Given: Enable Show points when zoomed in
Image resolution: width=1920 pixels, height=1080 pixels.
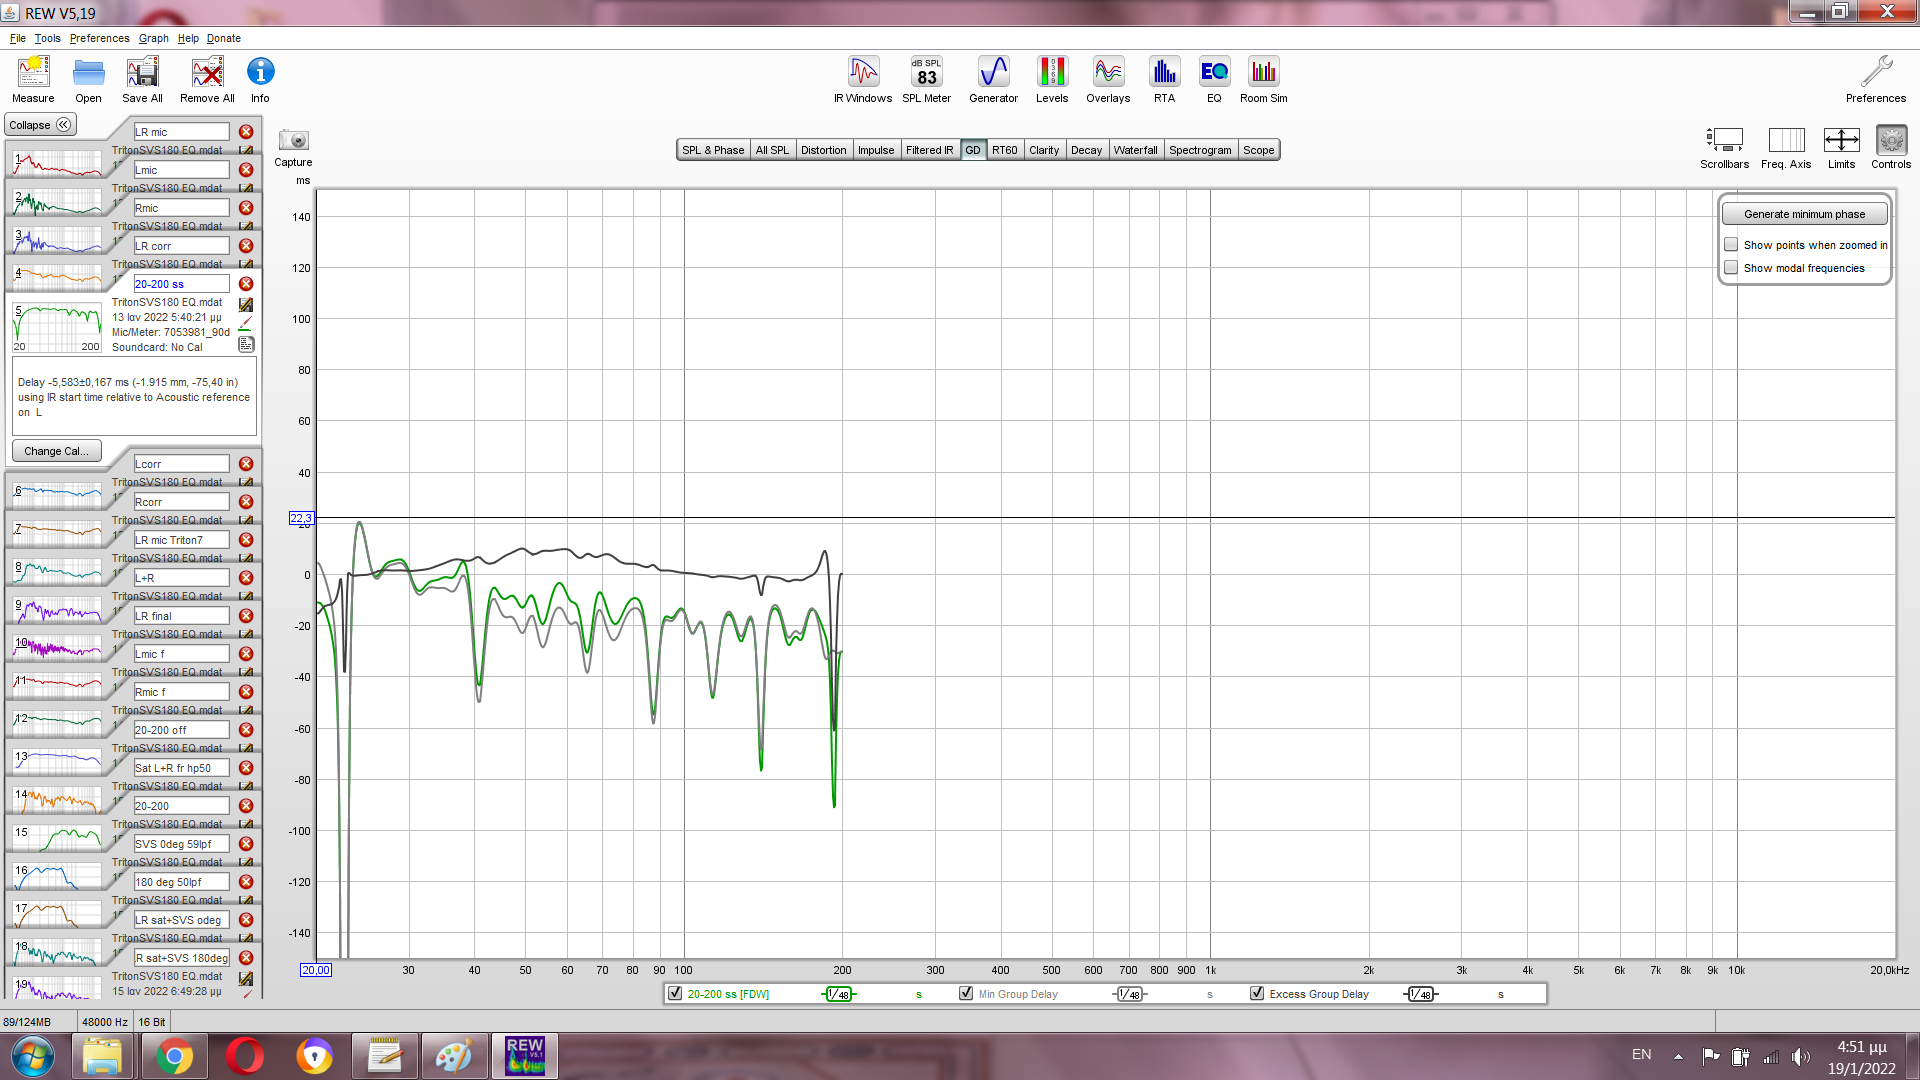Looking at the screenshot, I should [x=1731, y=245].
